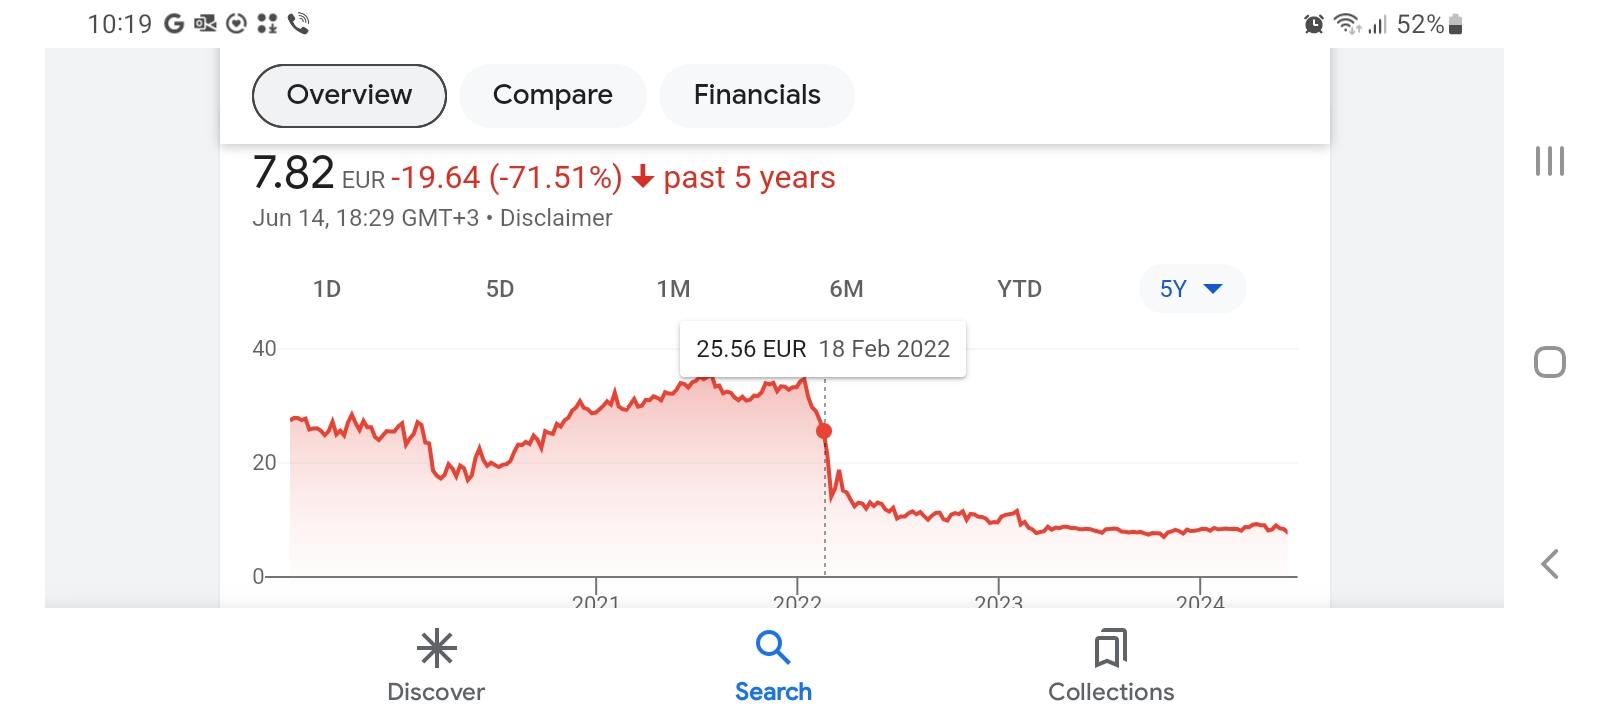Tap the battery icon in status bar

(x=1455, y=24)
